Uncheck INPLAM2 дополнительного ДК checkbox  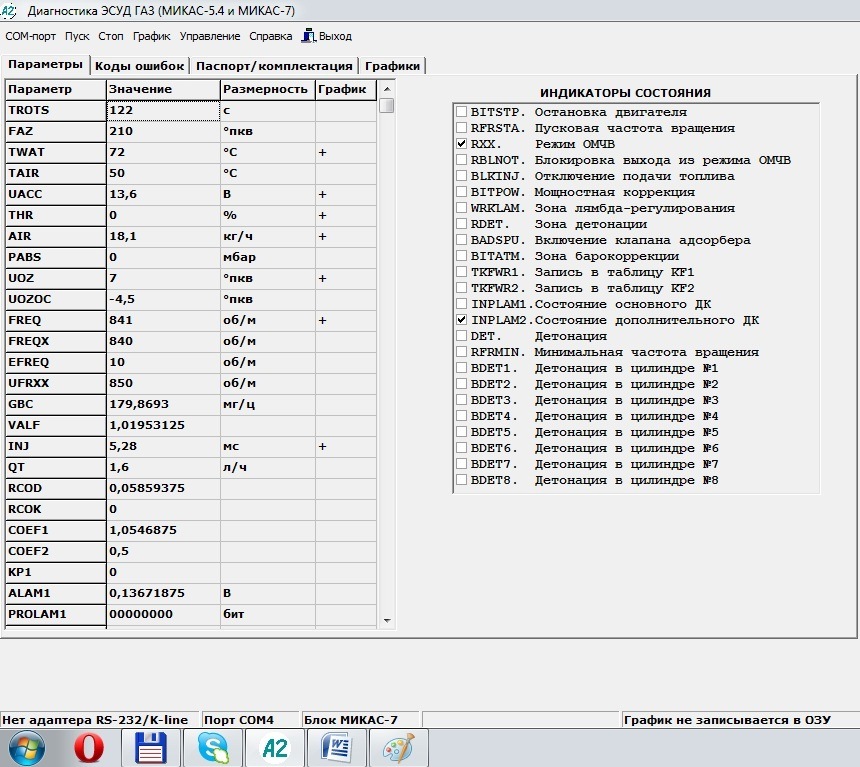[x=462, y=320]
